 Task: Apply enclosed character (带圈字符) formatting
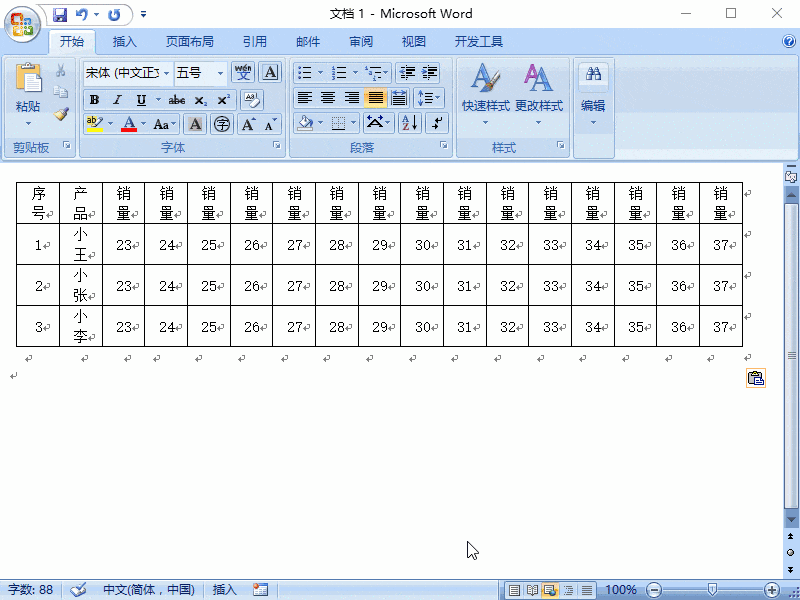pyautogui.click(x=223, y=122)
